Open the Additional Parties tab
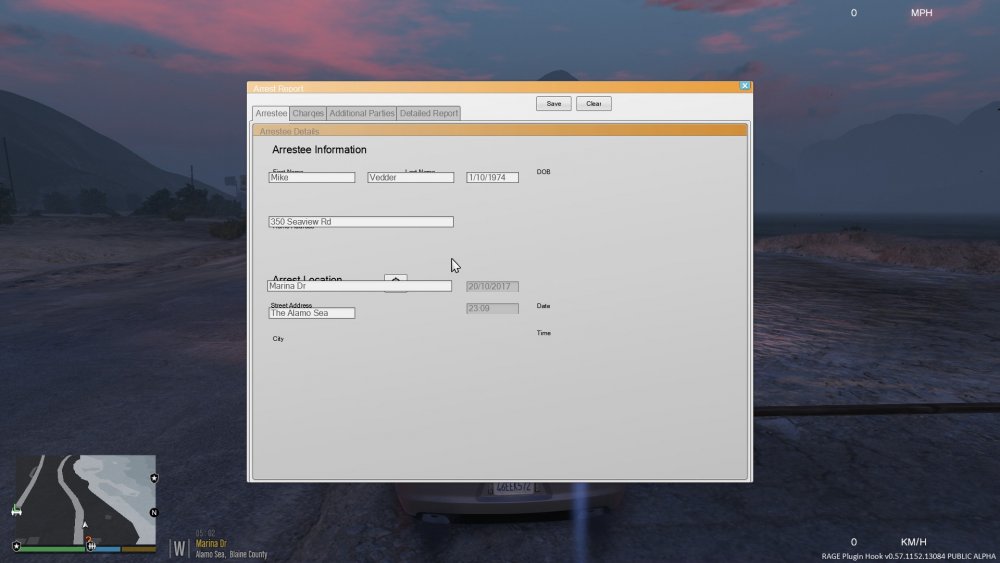This screenshot has height=563, width=1000. (362, 113)
